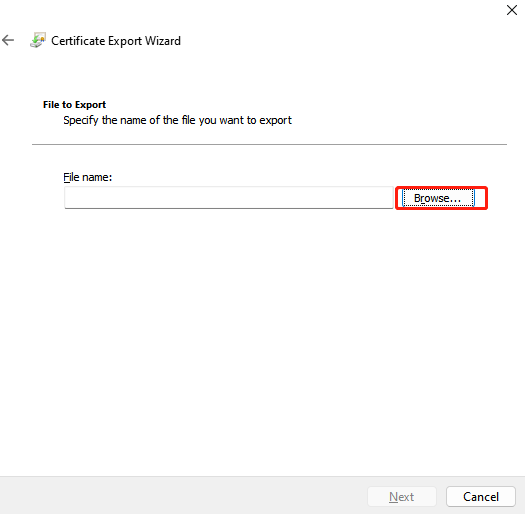This screenshot has width=525, height=514.
Task: Cancel the certificate export
Action: (480, 497)
